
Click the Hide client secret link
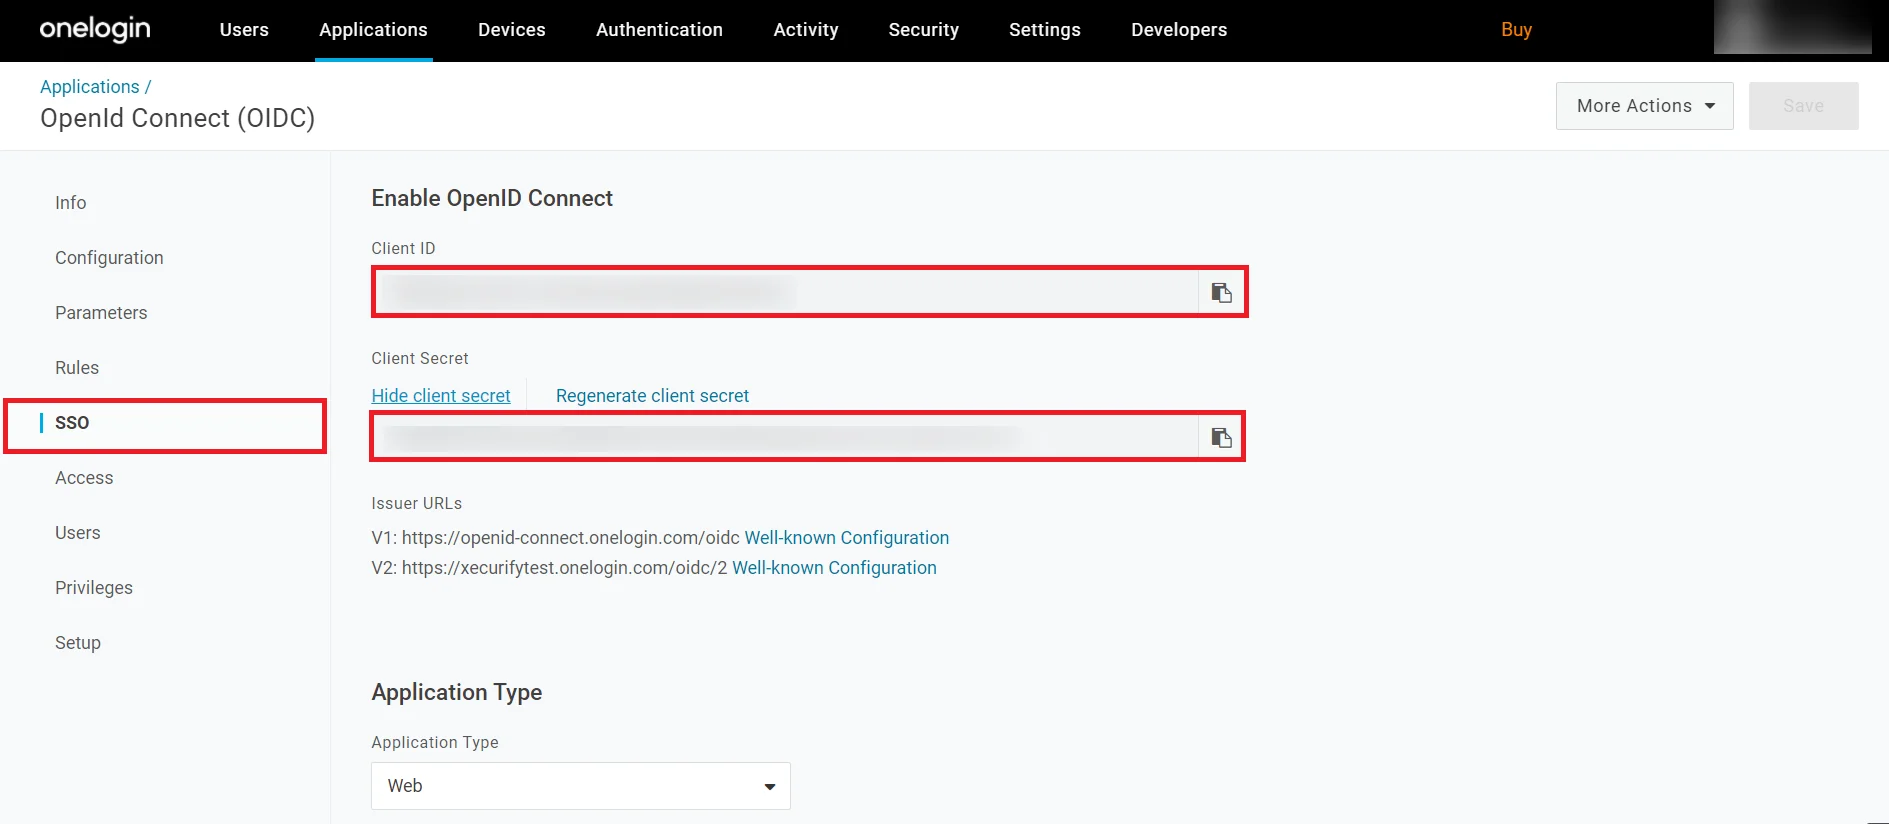(441, 396)
